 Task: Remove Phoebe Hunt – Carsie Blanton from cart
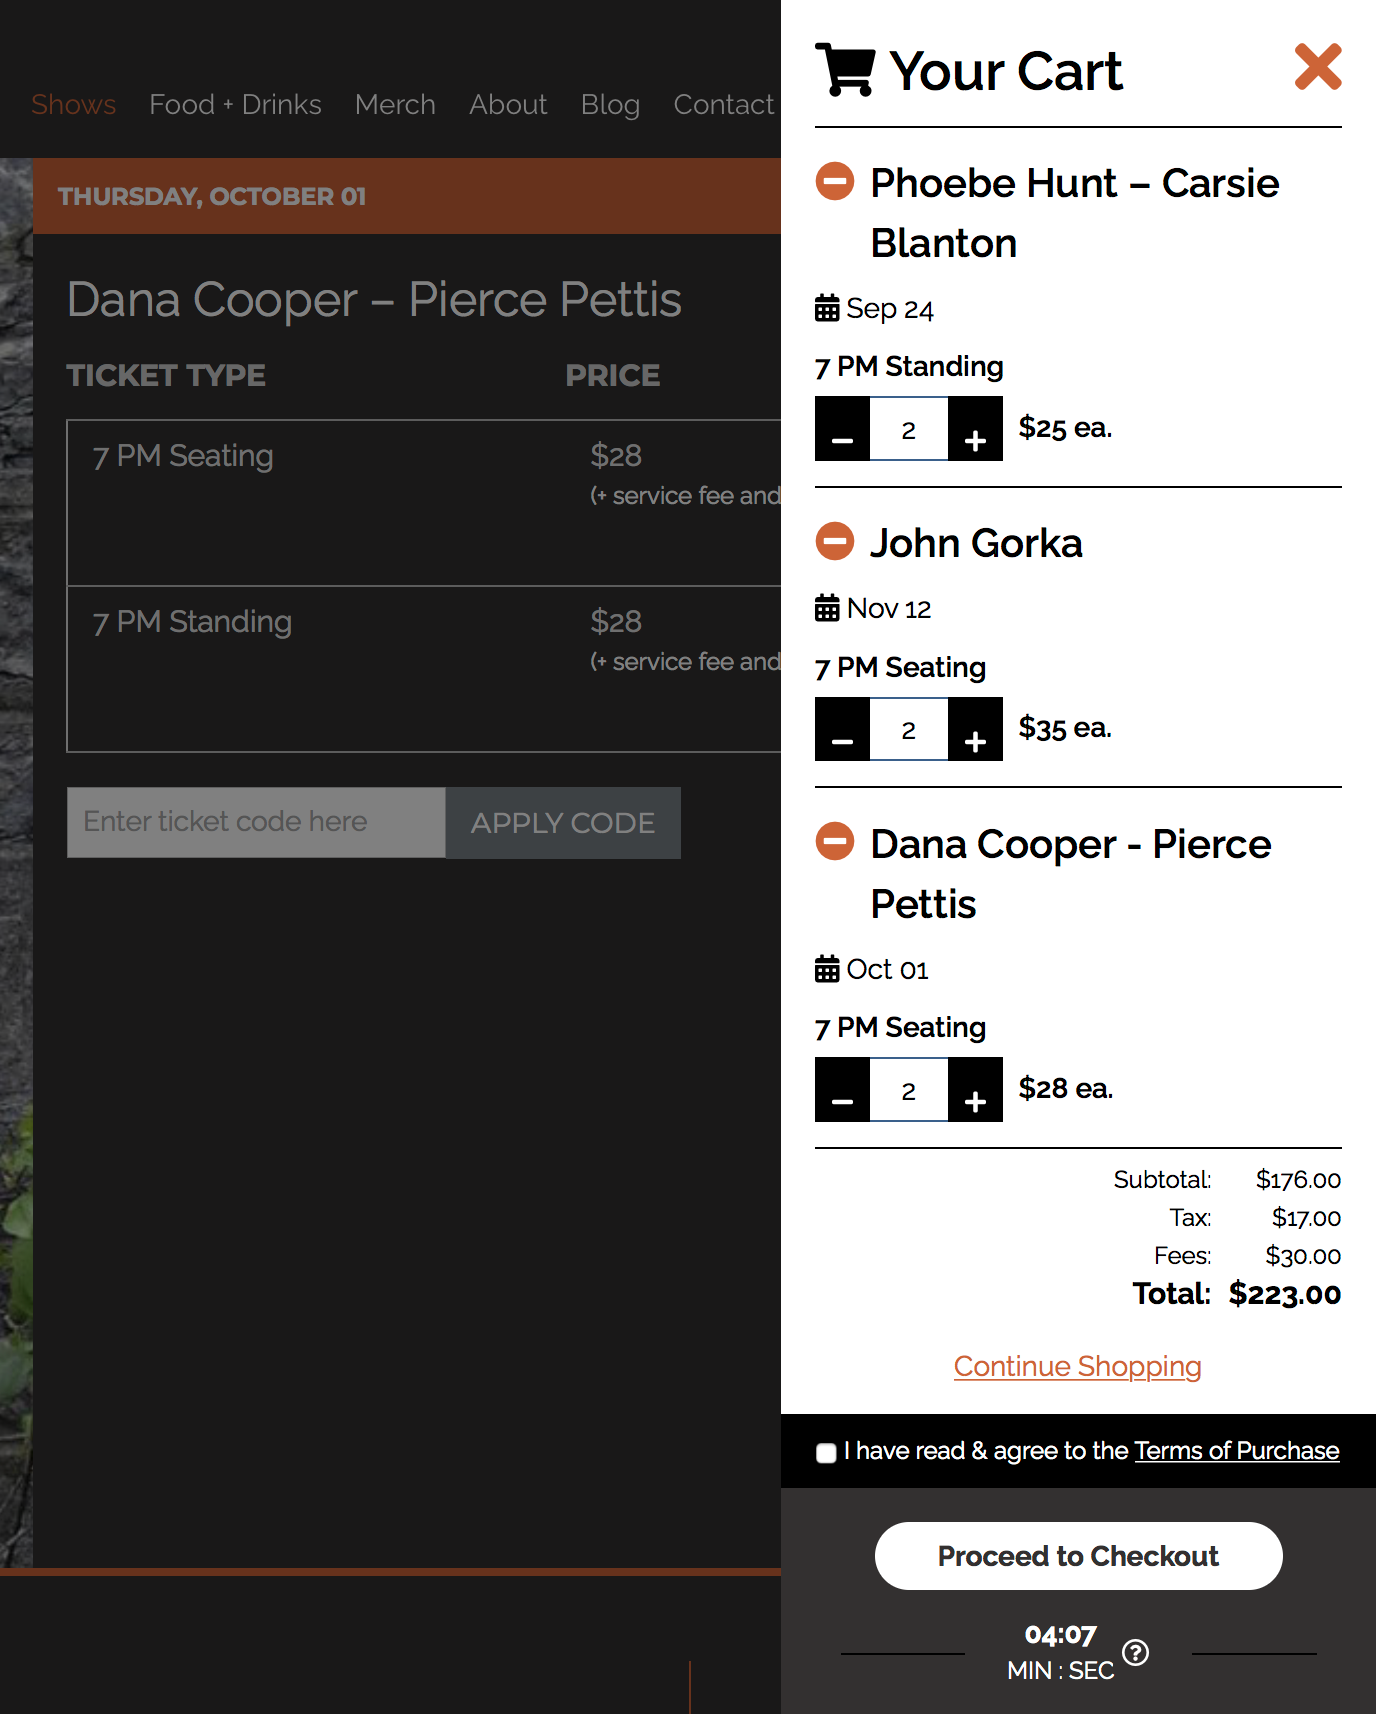[x=835, y=182]
